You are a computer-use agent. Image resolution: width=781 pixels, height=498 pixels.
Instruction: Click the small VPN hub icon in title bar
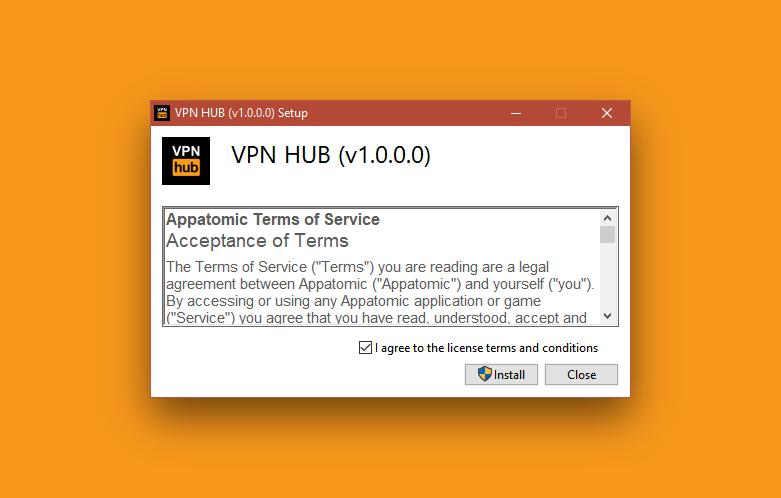point(162,113)
